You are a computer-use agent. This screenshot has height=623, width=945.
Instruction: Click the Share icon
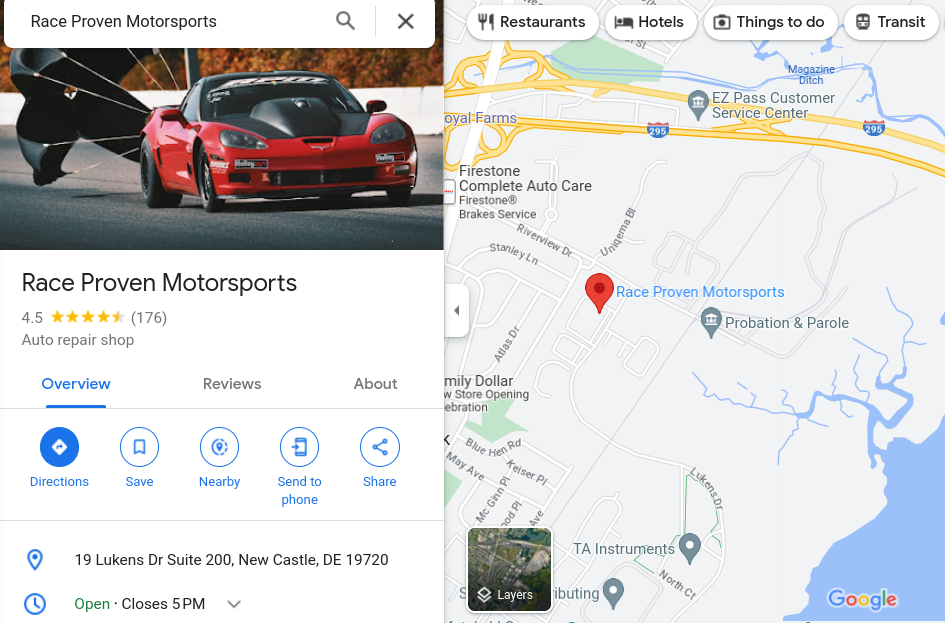380,447
